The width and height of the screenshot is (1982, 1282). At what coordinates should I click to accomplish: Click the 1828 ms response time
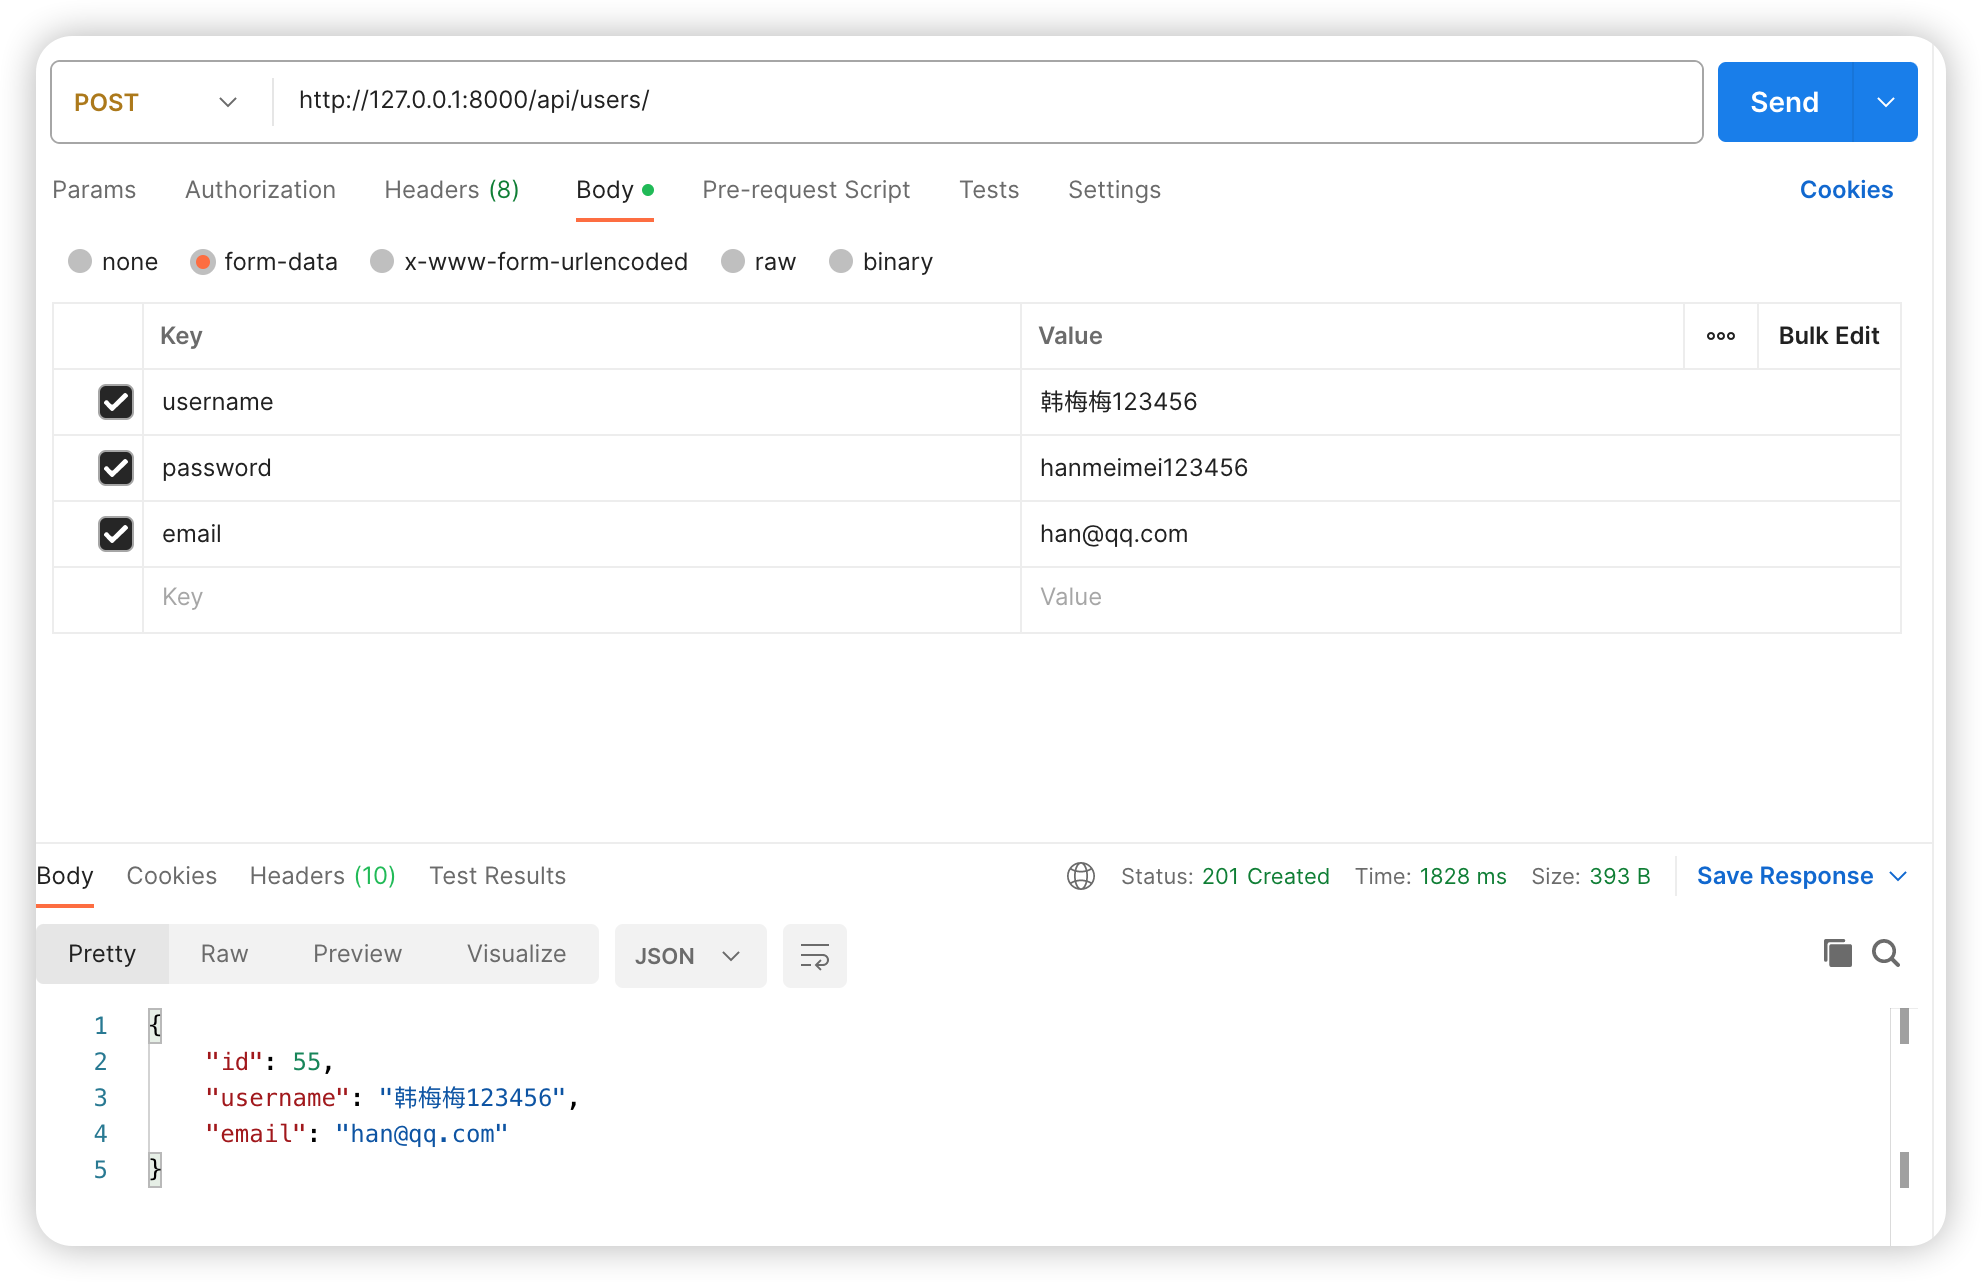pos(1462,876)
